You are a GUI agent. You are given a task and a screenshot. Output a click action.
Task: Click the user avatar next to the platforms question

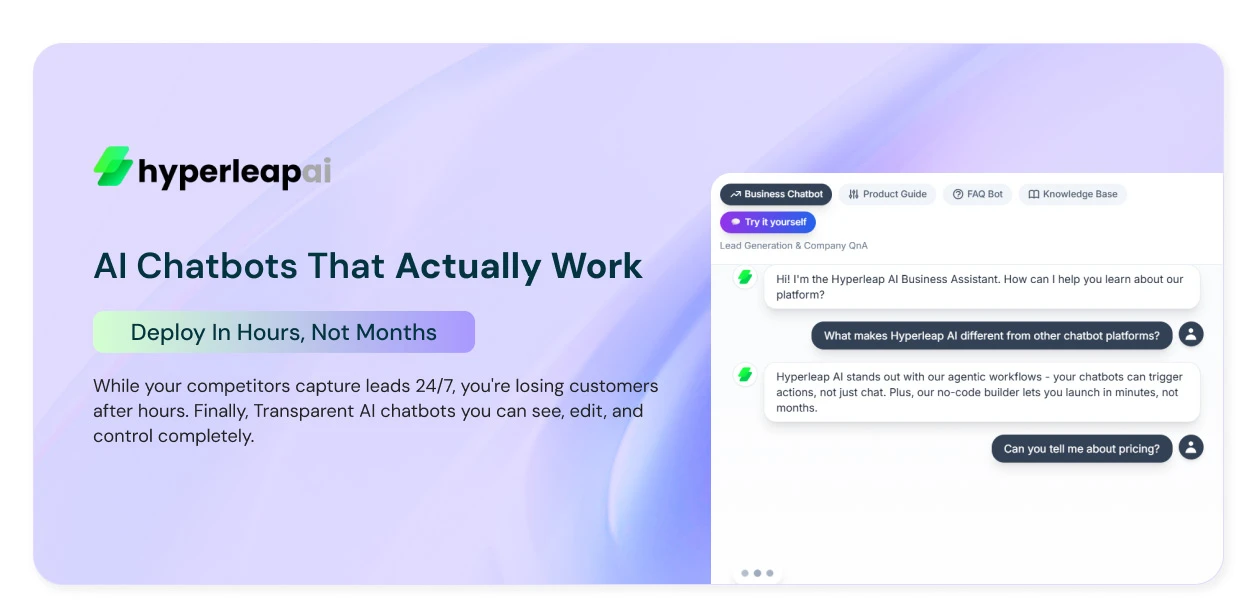click(1190, 335)
